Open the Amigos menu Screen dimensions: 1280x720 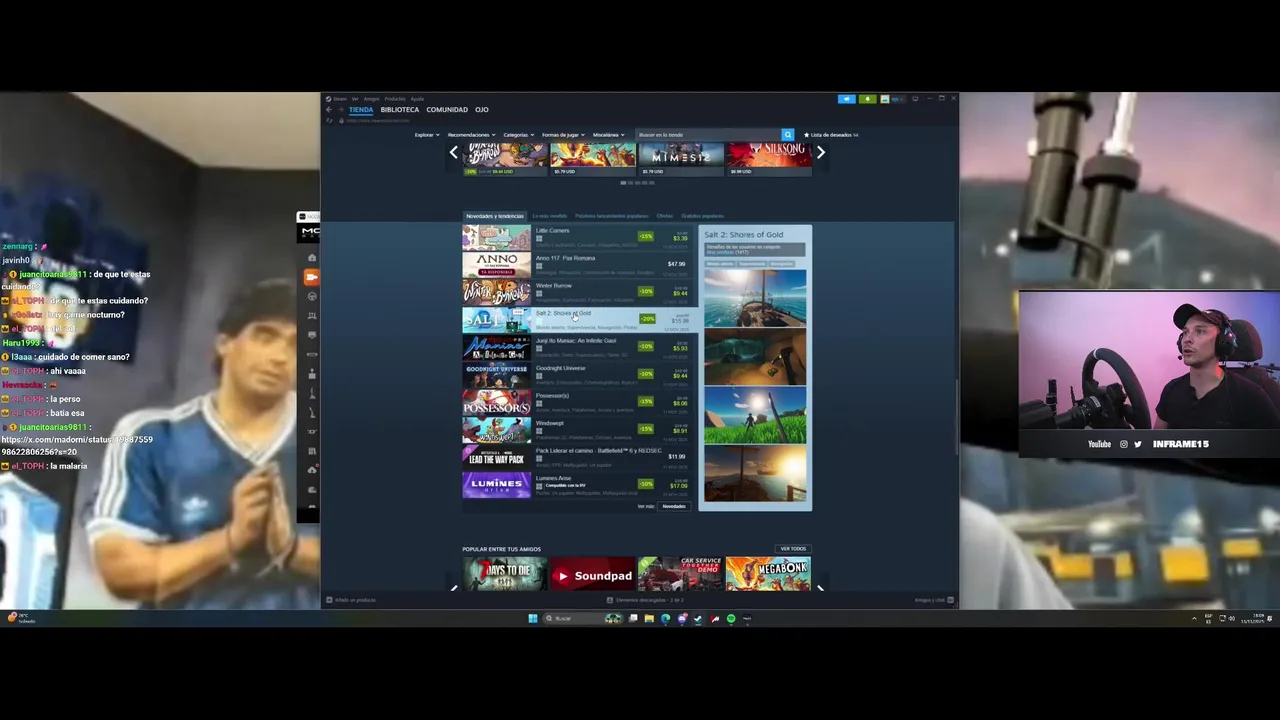pyautogui.click(x=372, y=99)
